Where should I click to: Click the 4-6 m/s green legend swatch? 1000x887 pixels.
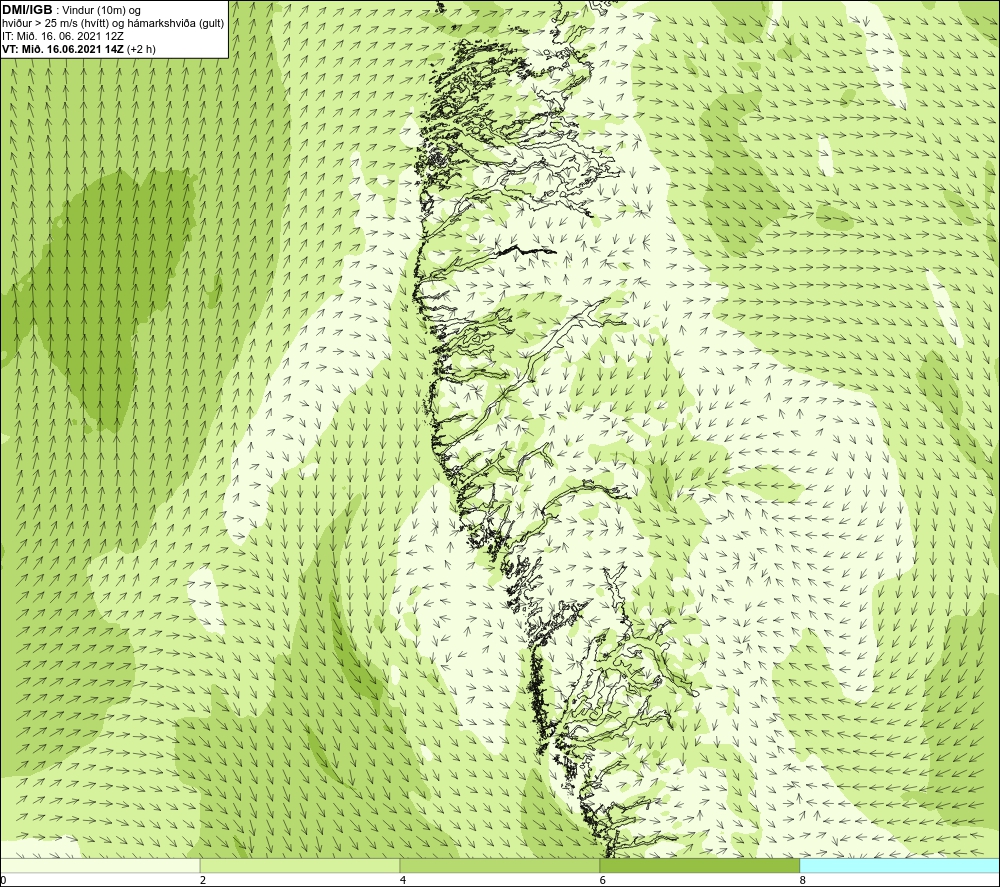[x=499, y=865]
